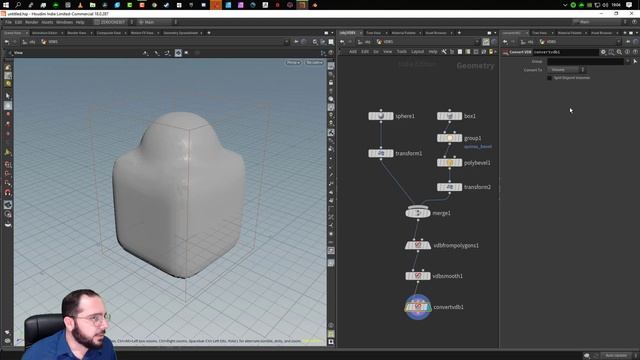Click the Auto Update button in status bar

(x=616, y=356)
